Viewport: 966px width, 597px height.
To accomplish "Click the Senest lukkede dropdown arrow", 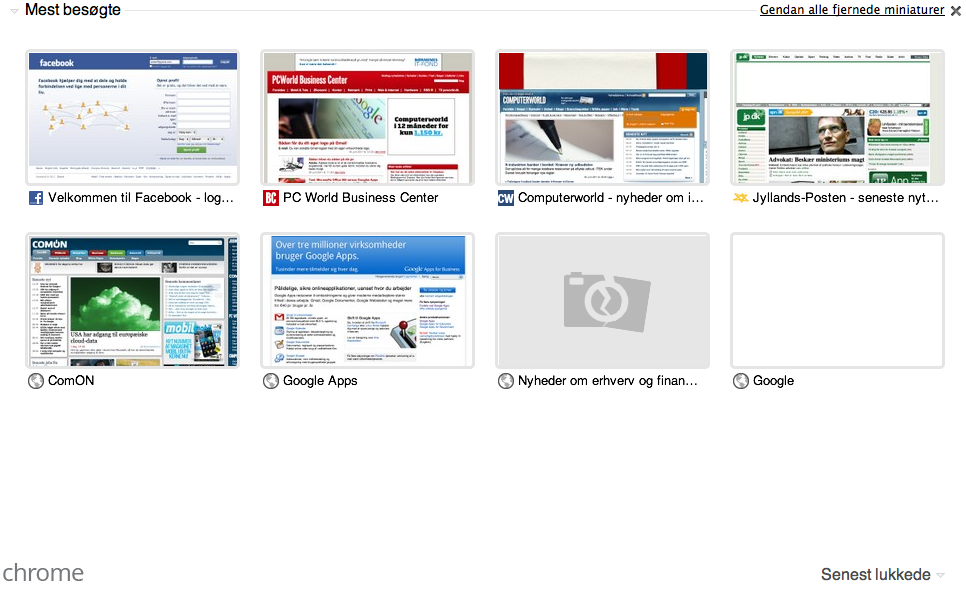I will point(940,575).
